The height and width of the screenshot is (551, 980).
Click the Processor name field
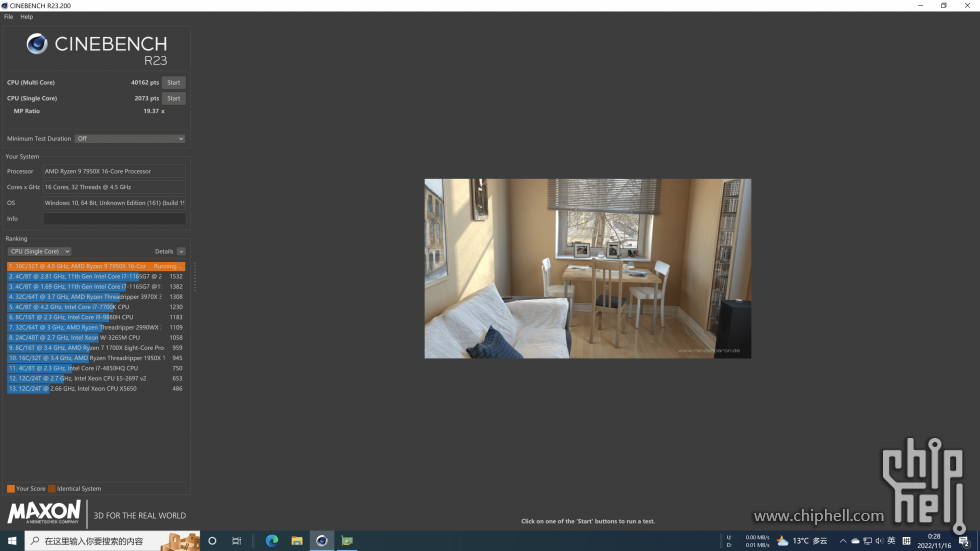pos(114,171)
